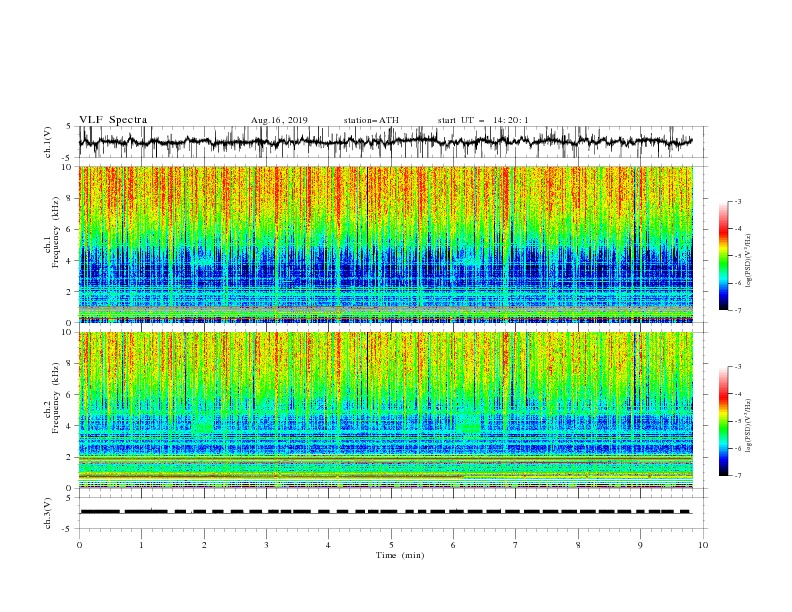Viewport: 792px width, 612px height.
Task: Click the green patch near 4 kHz at minute 6 in ch.2
Action: 470,423
